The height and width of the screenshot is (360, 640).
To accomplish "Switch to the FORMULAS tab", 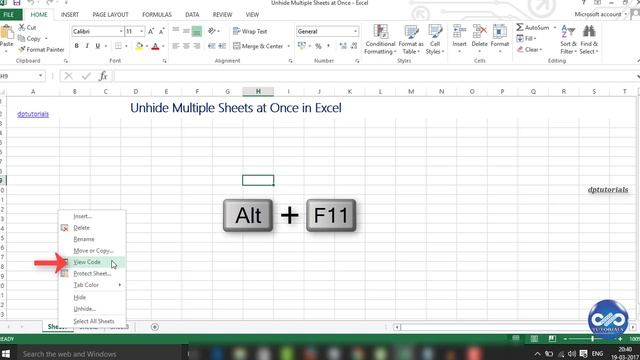I will pos(157,15).
